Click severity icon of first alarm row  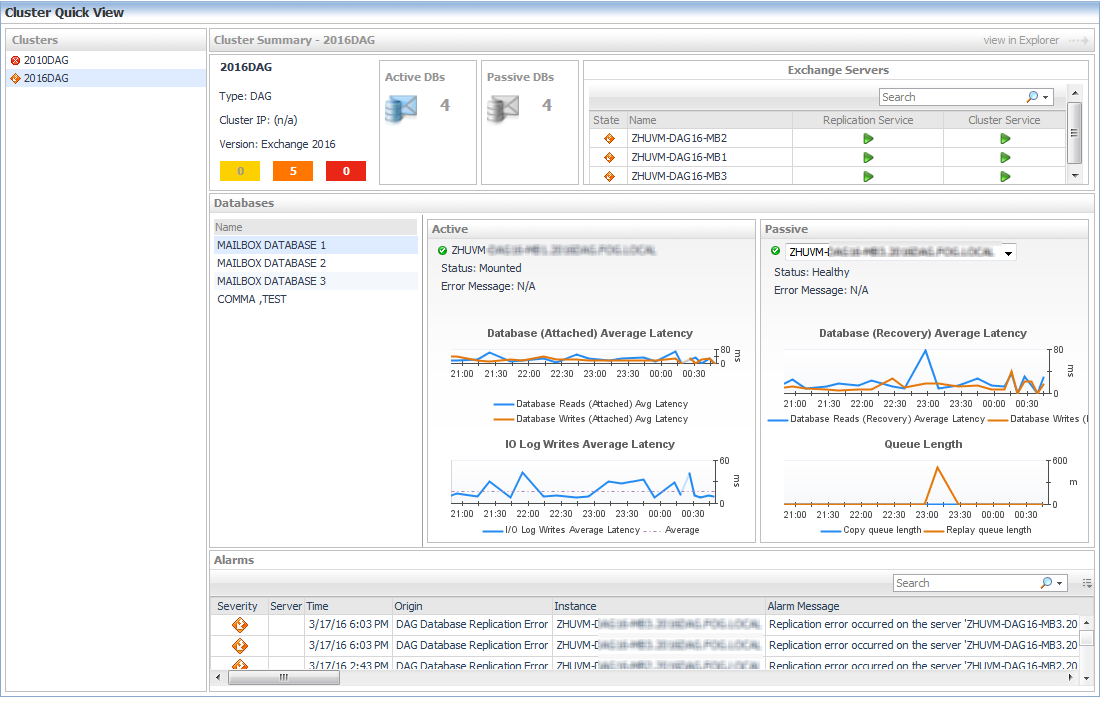[239, 625]
